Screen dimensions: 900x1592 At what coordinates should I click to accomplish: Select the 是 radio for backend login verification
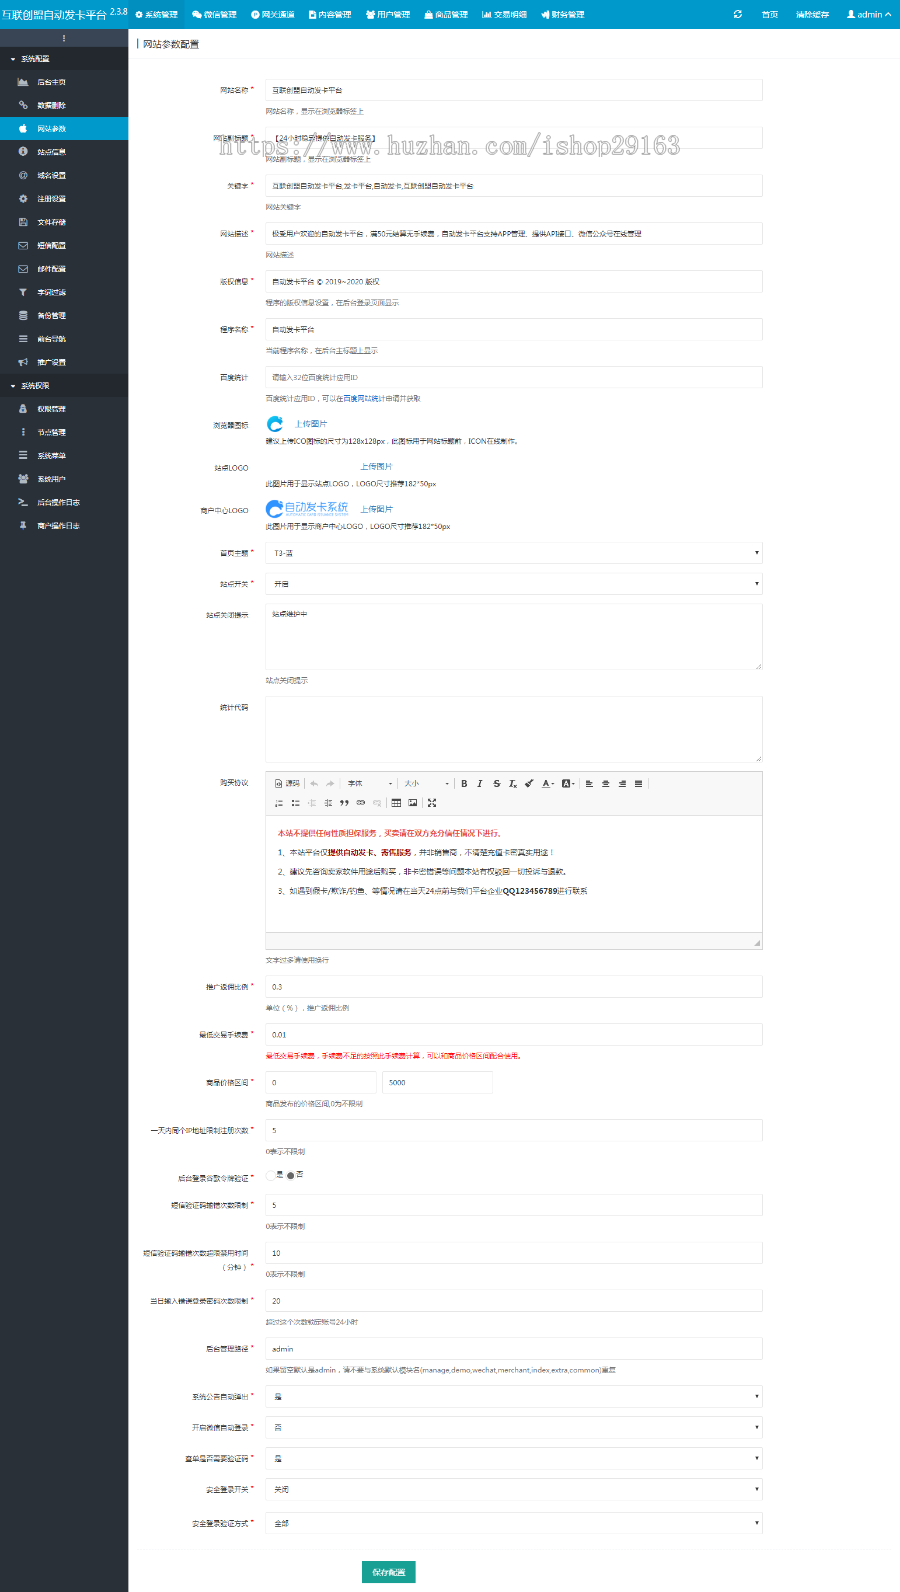tap(271, 1175)
